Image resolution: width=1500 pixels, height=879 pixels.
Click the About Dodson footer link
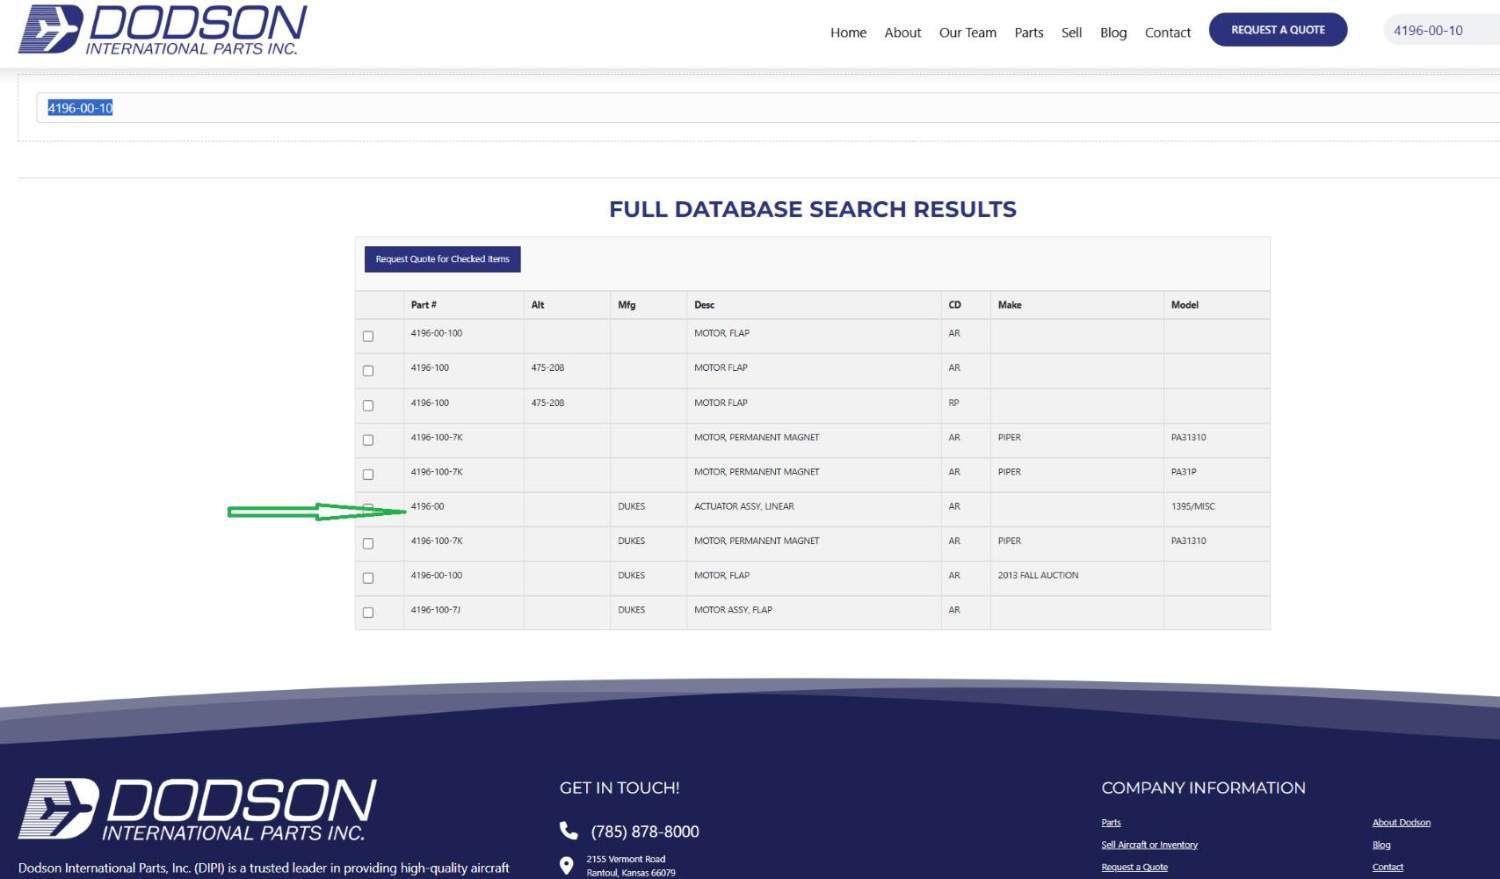pyautogui.click(x=1401, y=823)
